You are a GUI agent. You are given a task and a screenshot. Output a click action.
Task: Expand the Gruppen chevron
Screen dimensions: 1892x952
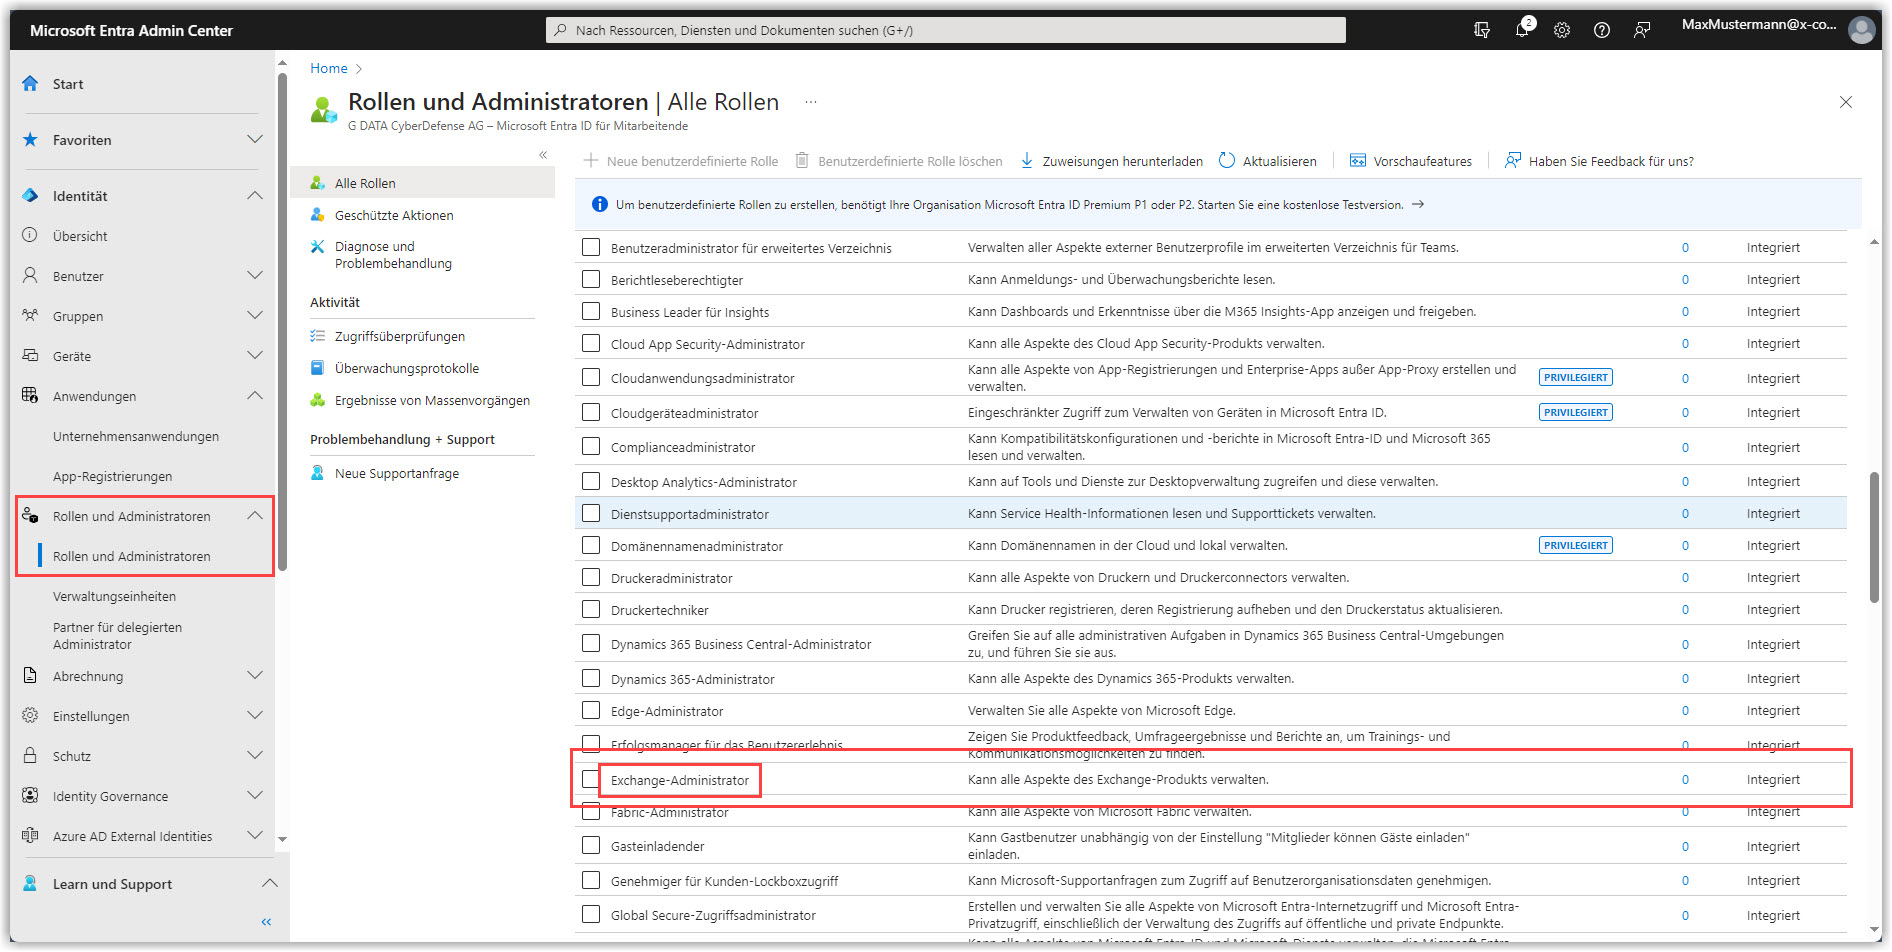[x=255, y=315]
